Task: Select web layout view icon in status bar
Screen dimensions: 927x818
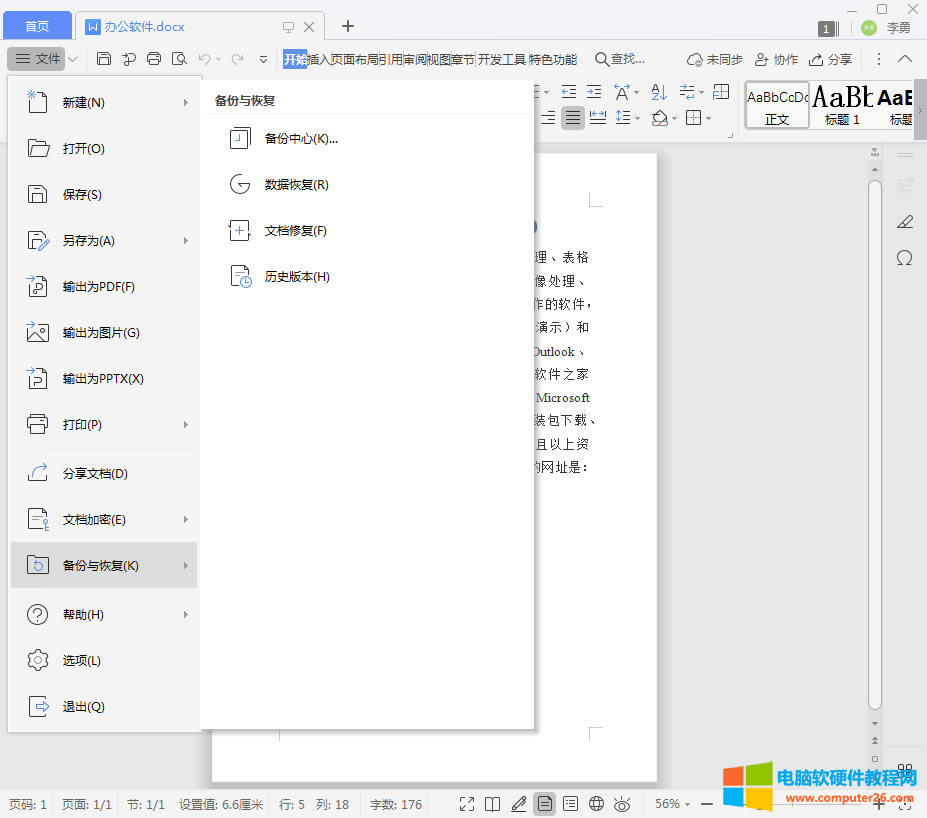Action: 597,803
